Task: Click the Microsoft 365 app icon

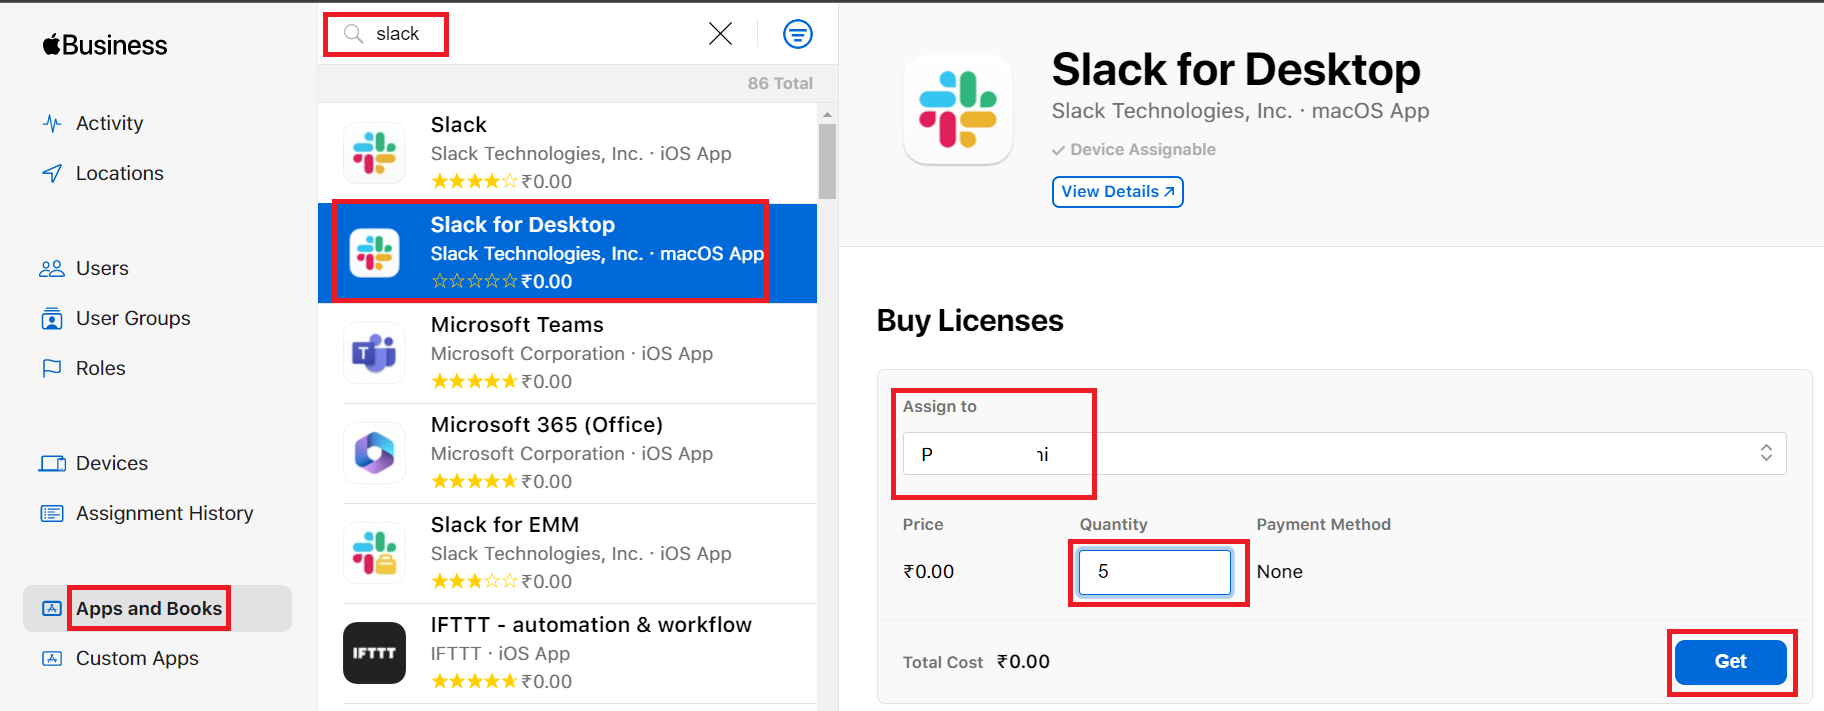Action: [374, 453]
